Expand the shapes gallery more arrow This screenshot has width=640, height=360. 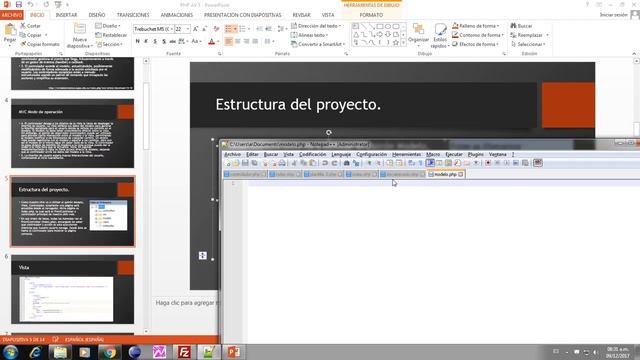(404, 43)
